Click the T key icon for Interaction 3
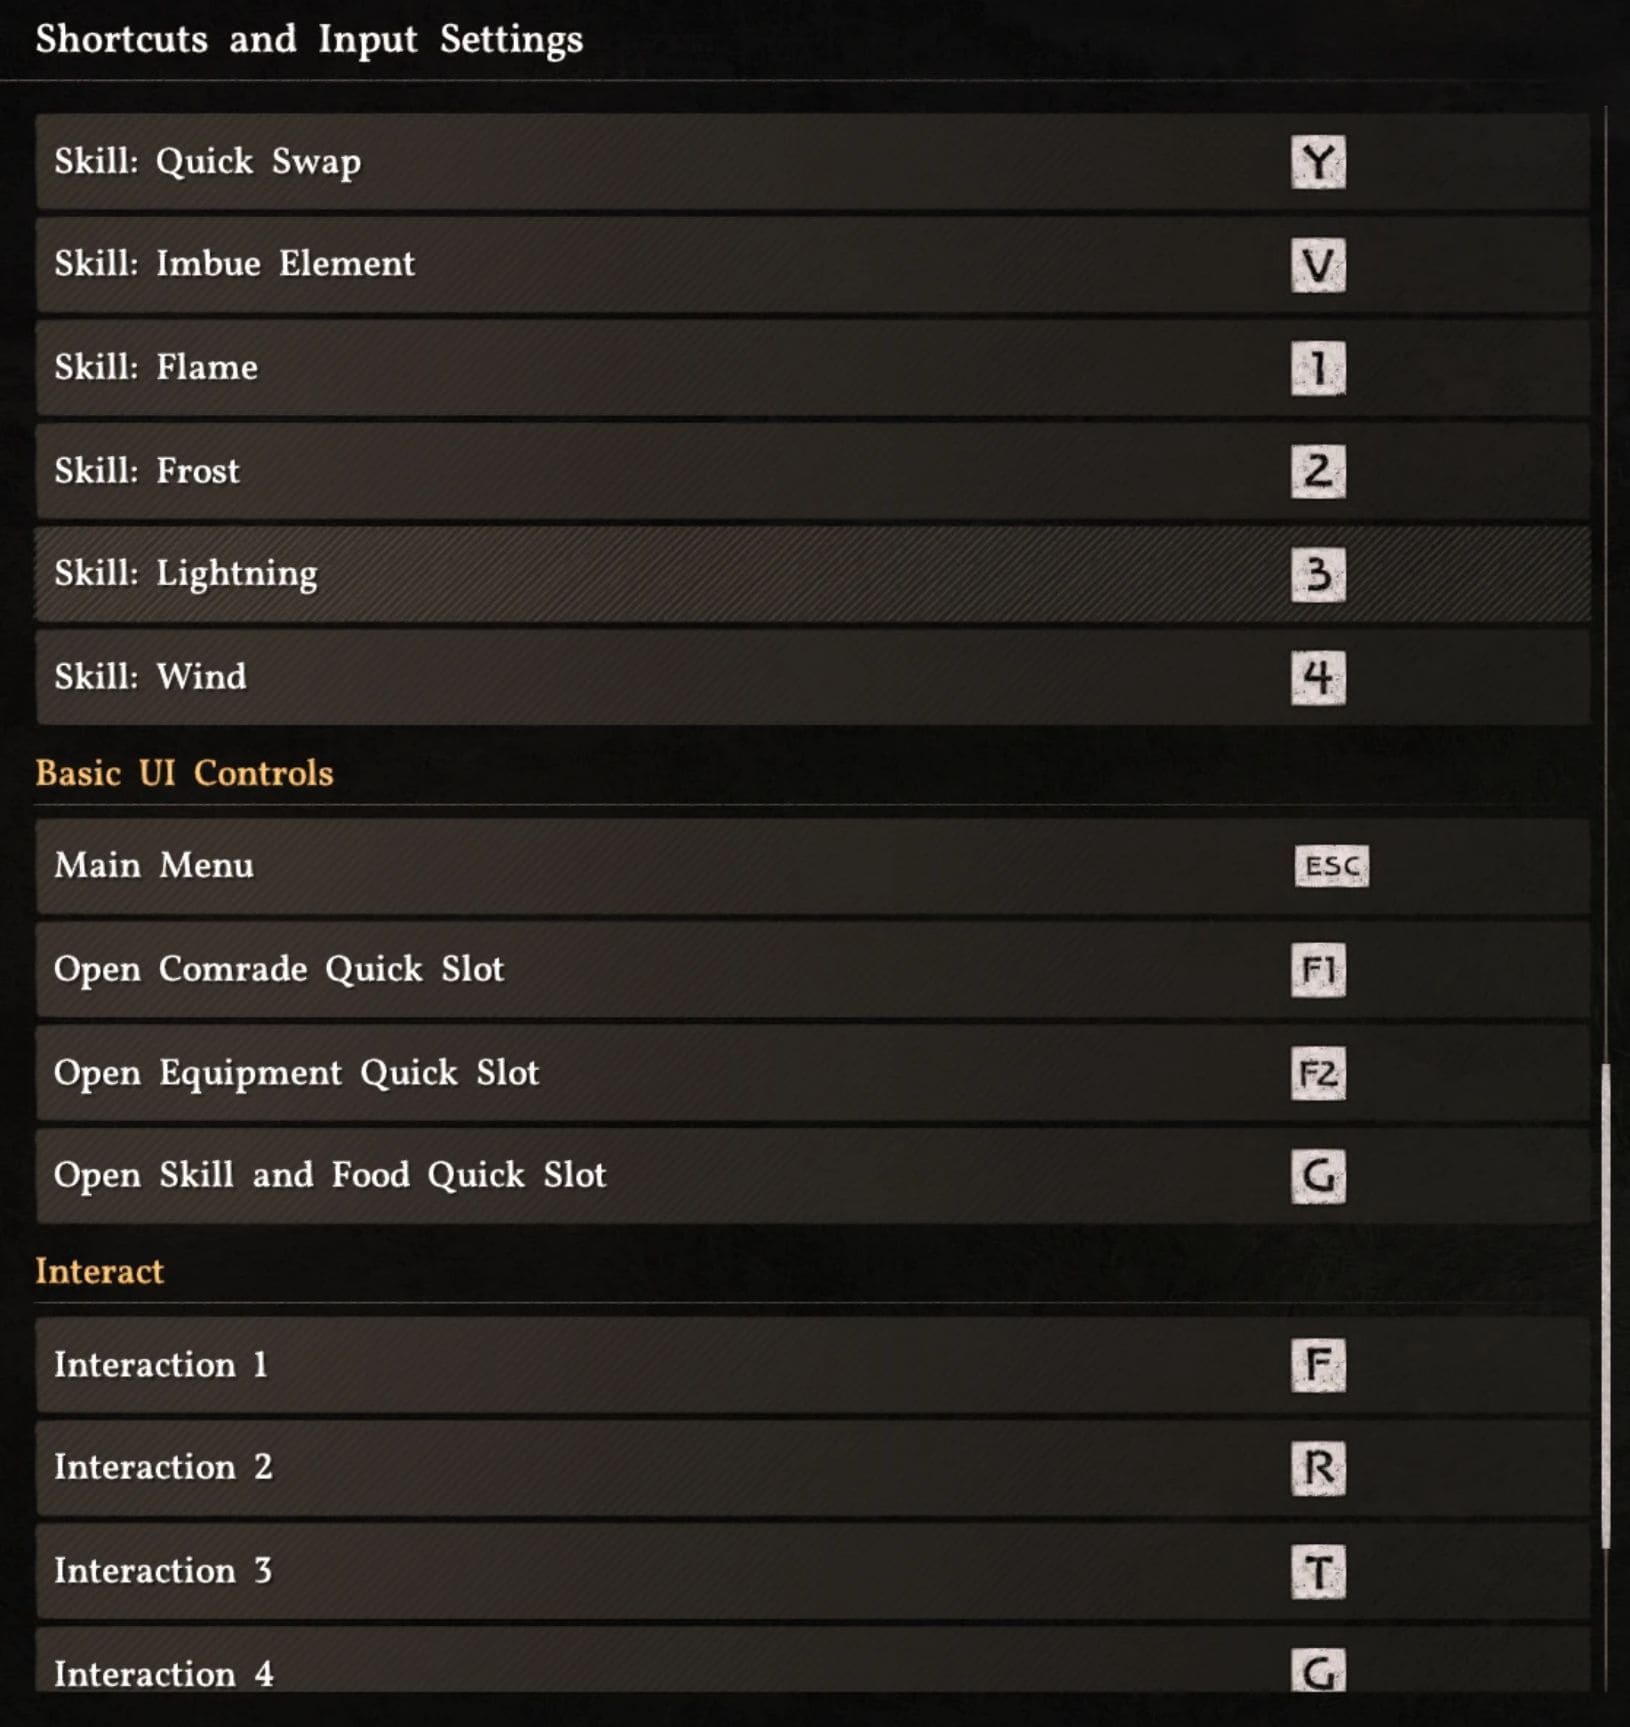Screen dimensions: 1630x1727 [1318, 1572]
